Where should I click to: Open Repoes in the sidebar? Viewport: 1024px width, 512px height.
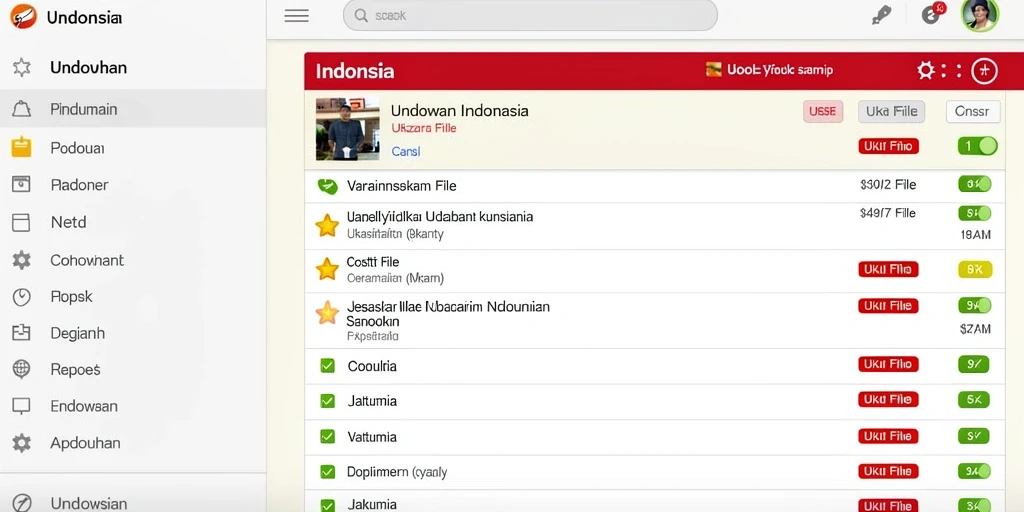(75, 370)
